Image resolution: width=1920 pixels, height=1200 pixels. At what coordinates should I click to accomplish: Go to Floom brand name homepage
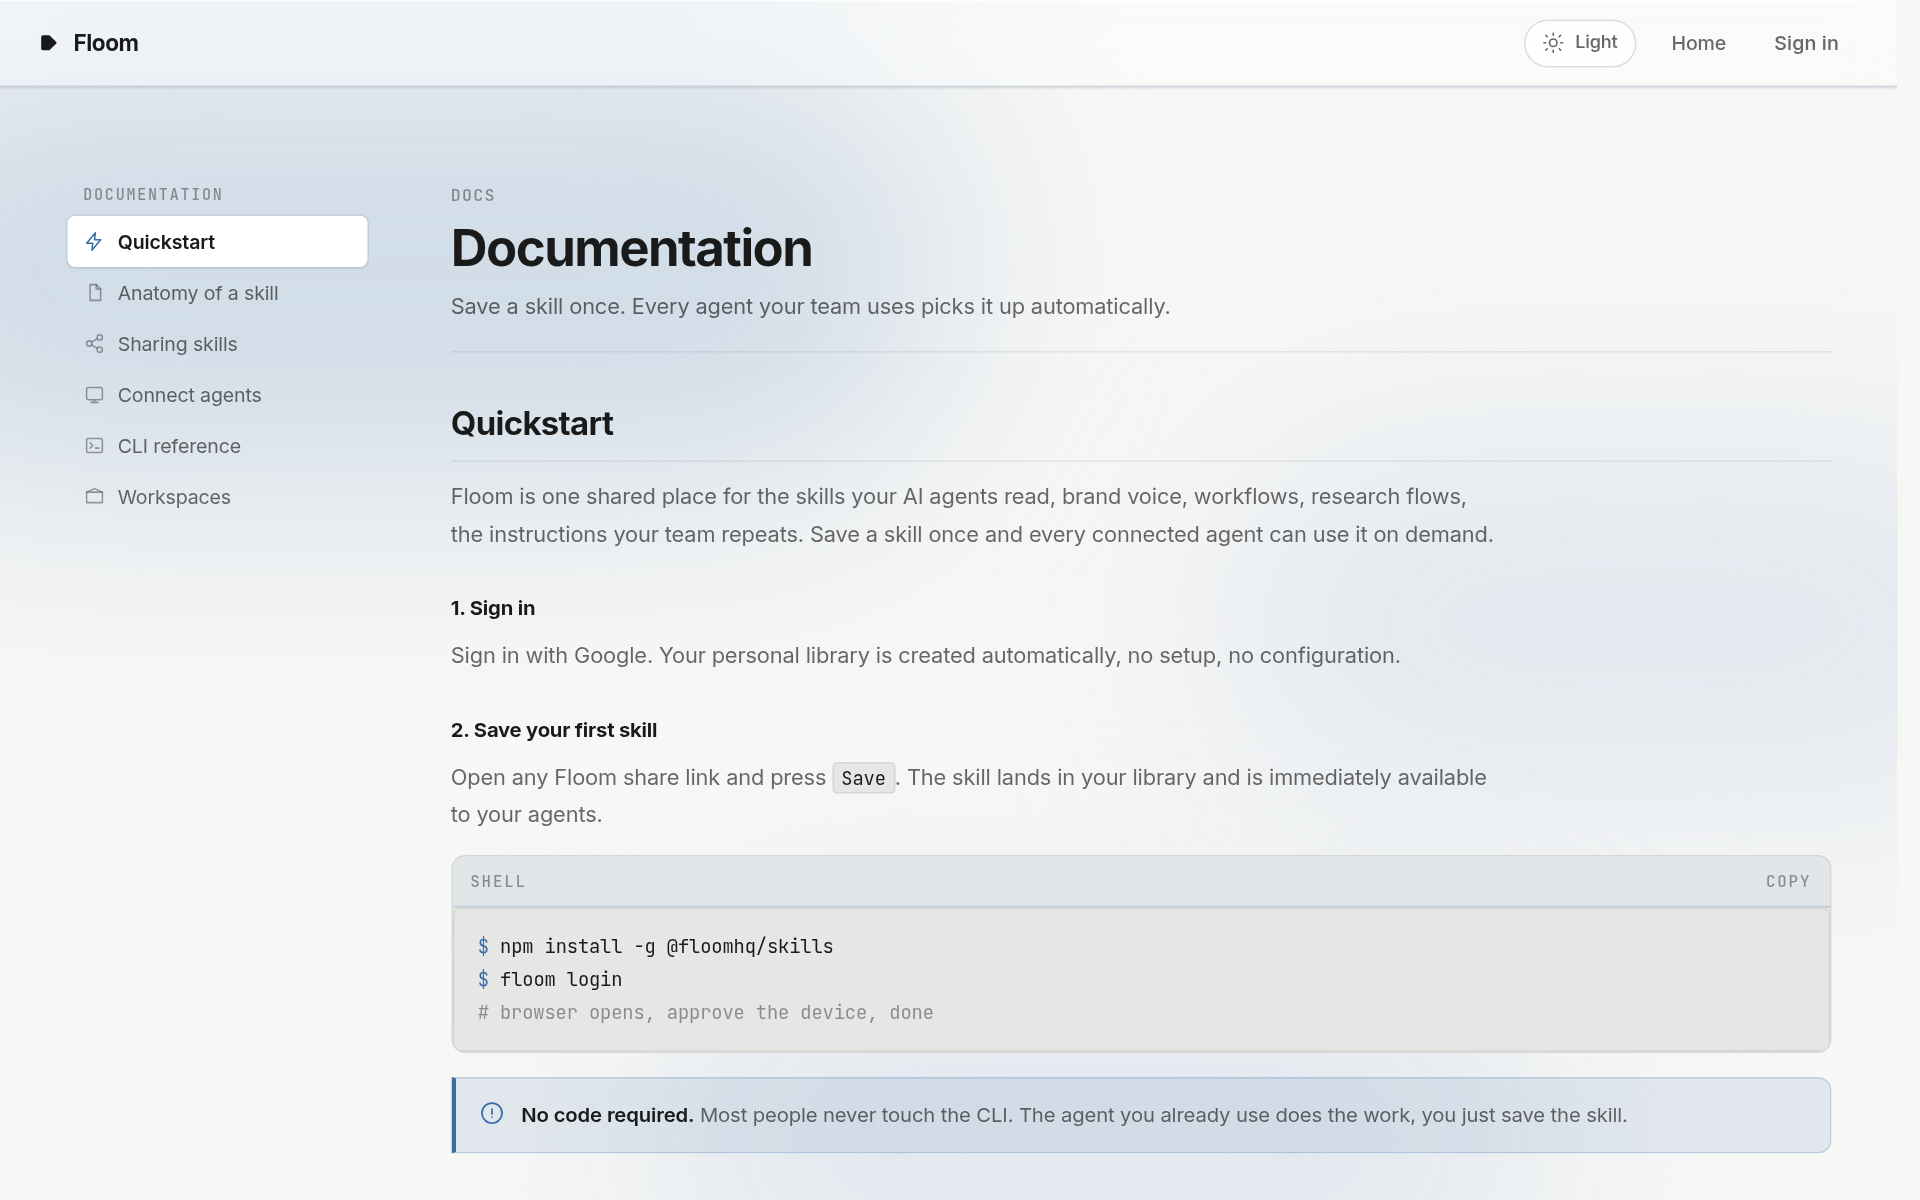106,43
